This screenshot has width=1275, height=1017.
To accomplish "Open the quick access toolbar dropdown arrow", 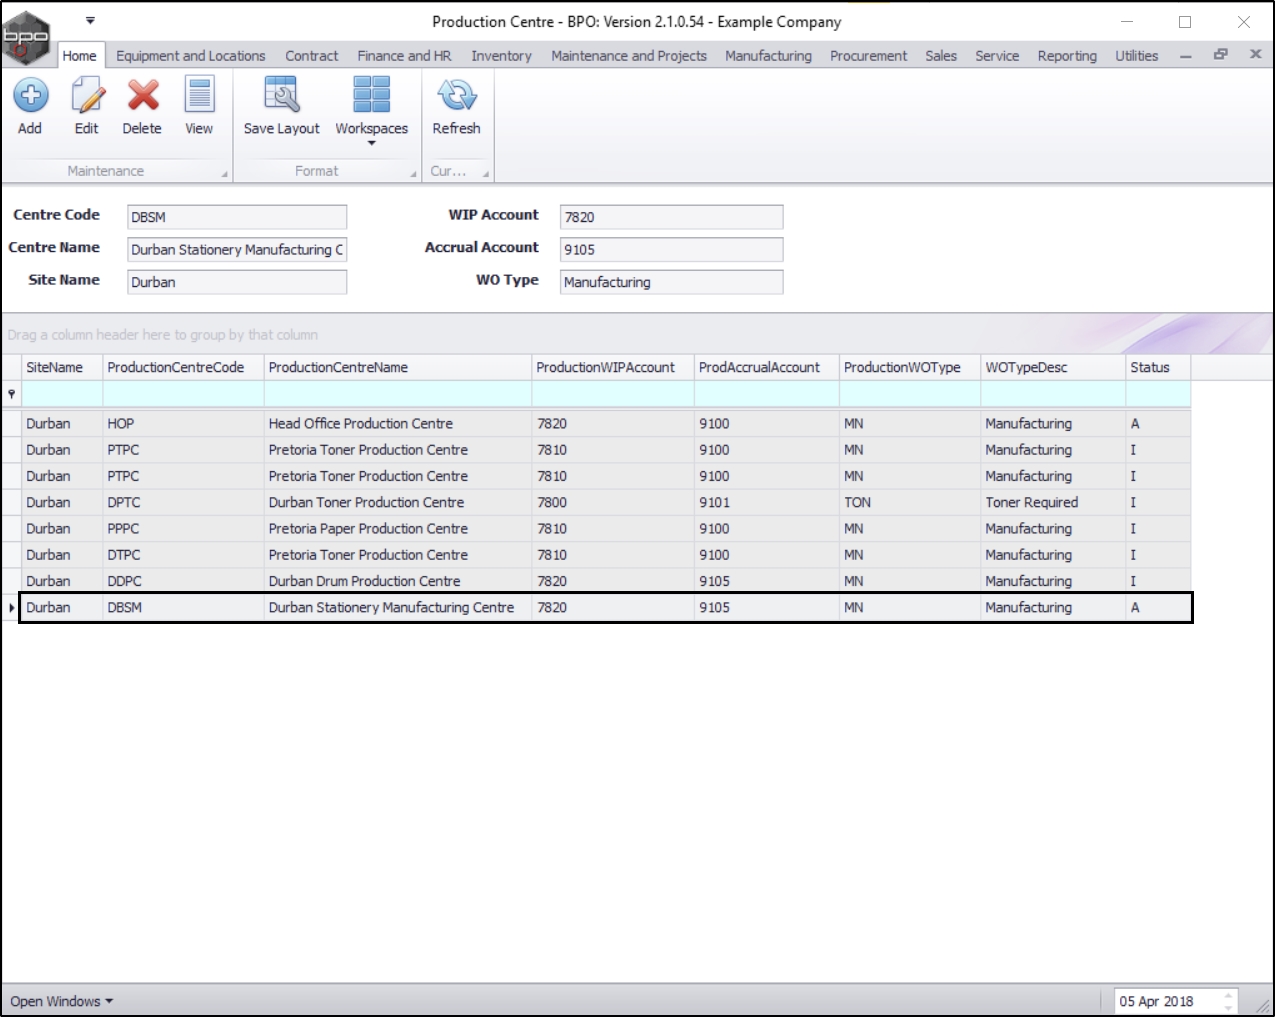I will click(90, 20).
